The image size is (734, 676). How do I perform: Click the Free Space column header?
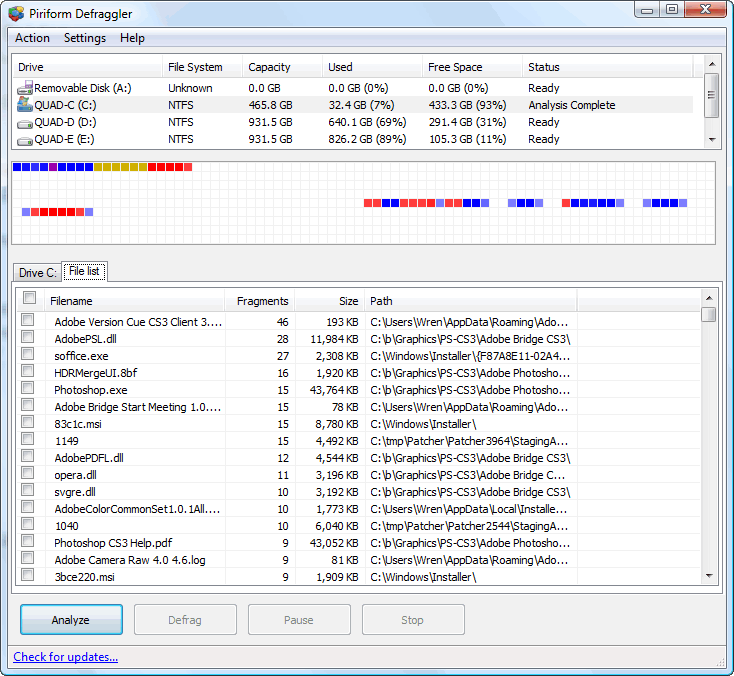pyautogui.click(x=473, y=67)
